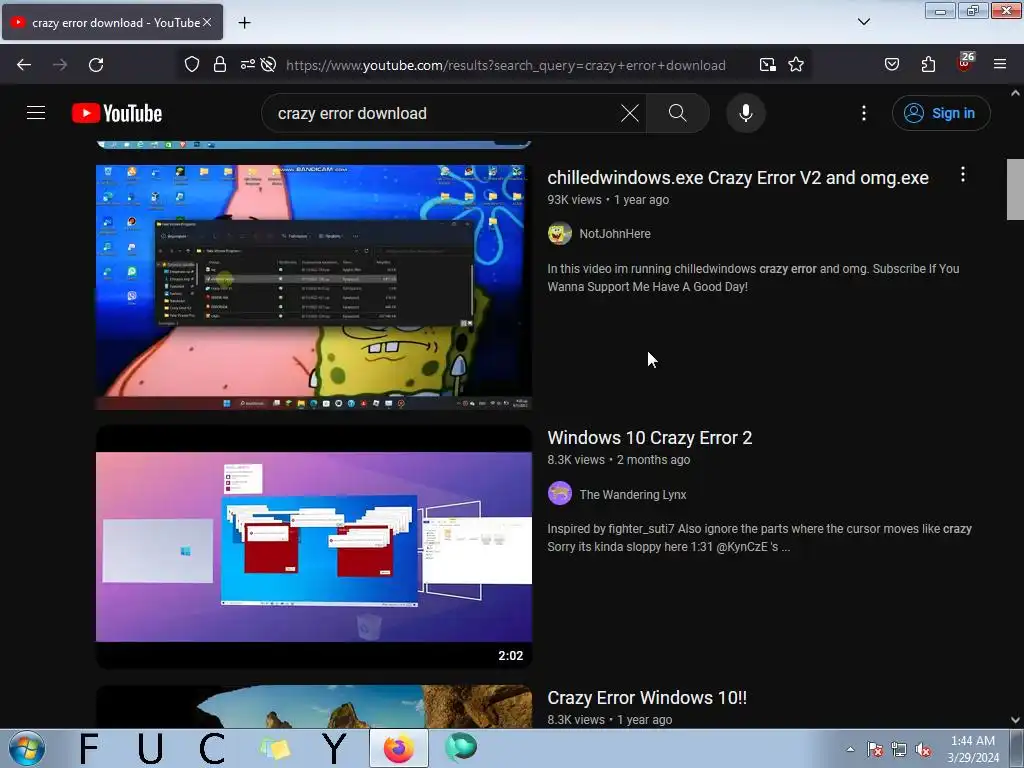This screenshot has width=1024, height=768.
Task: Click the page vertical scrollbar thumb
Action: pyautogui.click(x=1015, y=189)
